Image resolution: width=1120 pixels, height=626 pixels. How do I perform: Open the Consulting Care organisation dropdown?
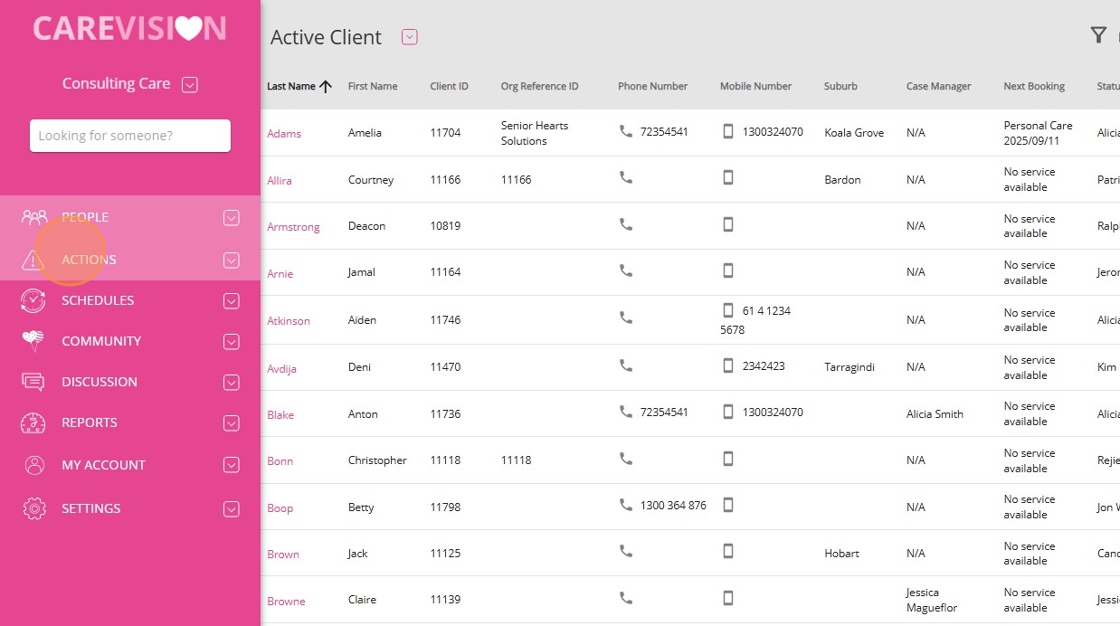click(190, 85)
